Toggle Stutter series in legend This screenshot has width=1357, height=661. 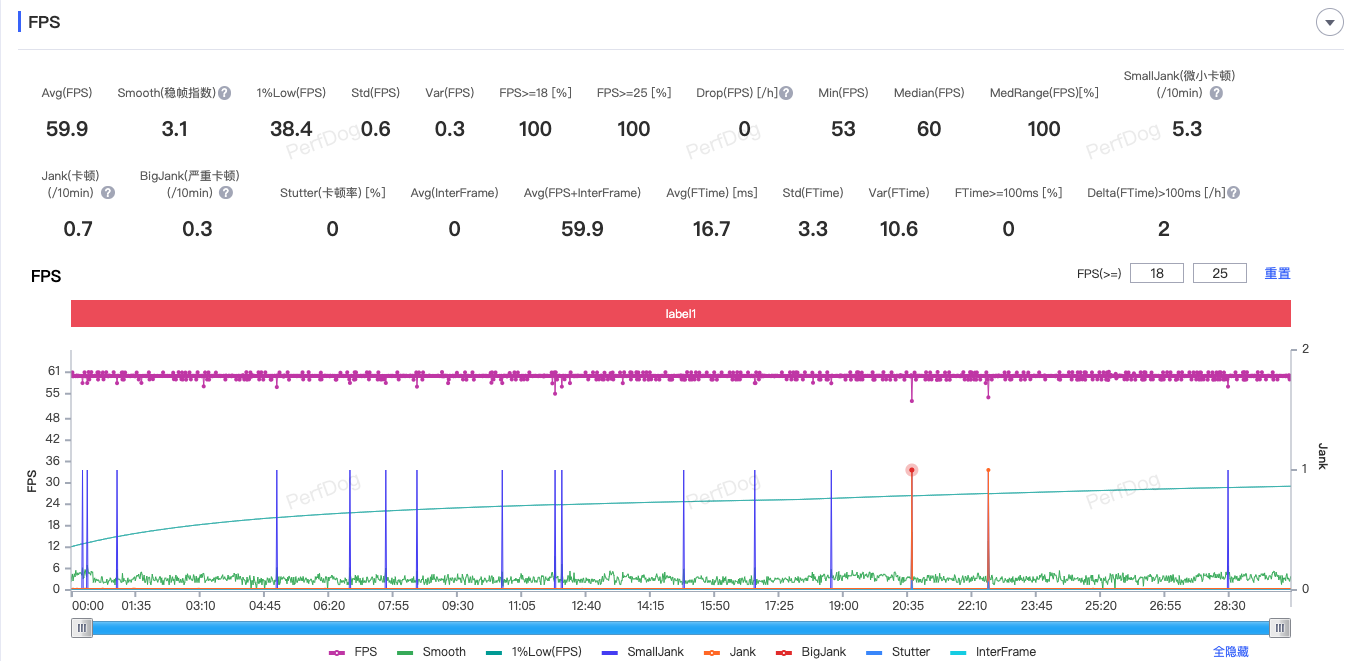(x=898, y=652)
